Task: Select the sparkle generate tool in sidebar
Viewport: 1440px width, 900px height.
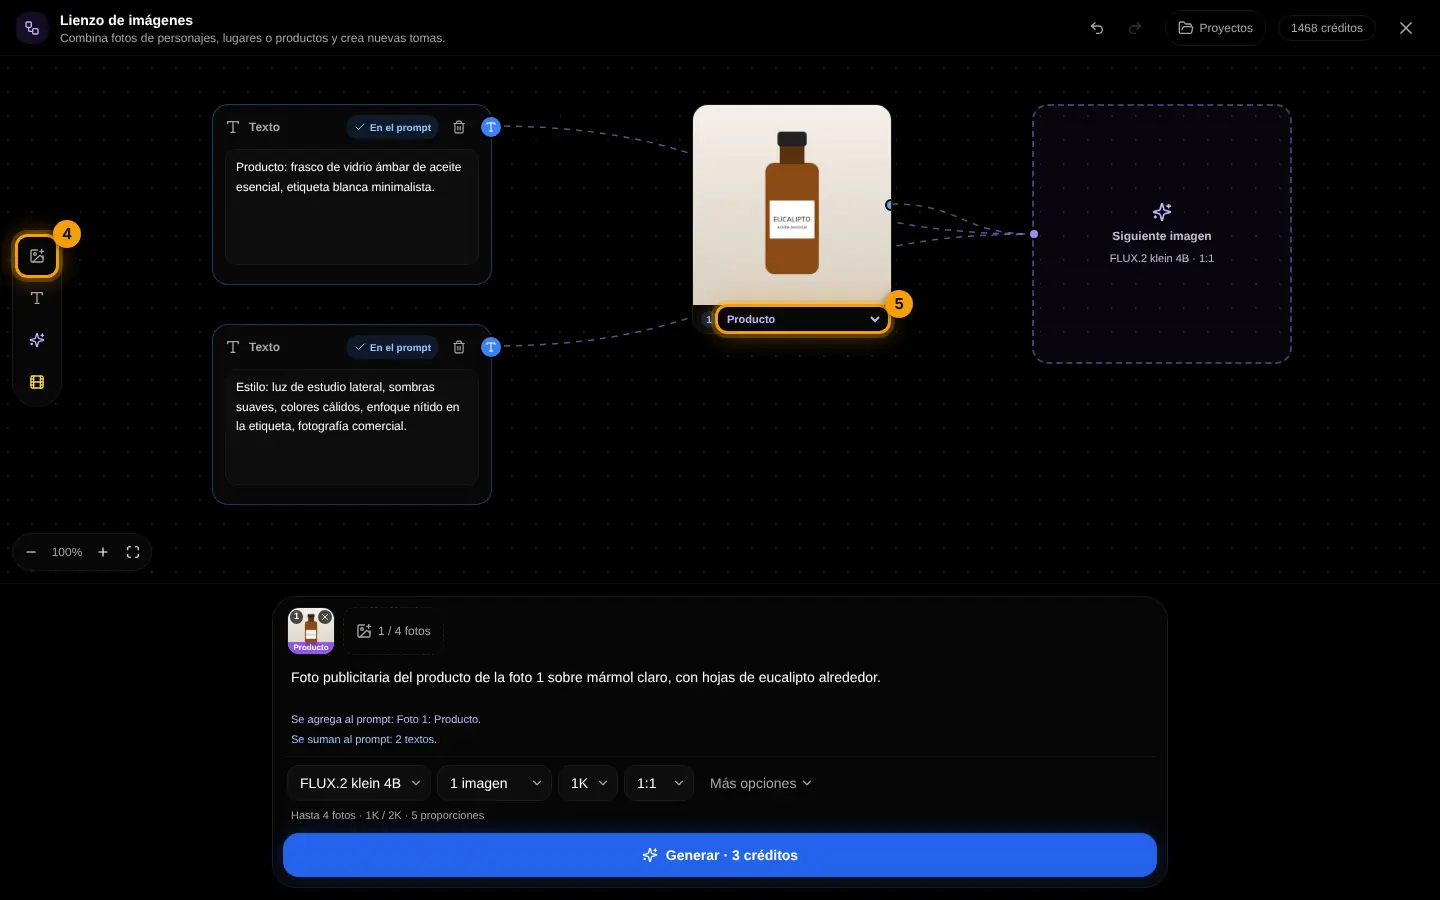Action: point(37,340)
